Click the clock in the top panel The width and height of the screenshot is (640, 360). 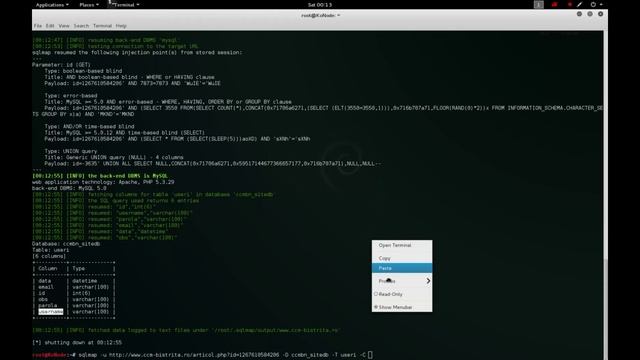320,5
